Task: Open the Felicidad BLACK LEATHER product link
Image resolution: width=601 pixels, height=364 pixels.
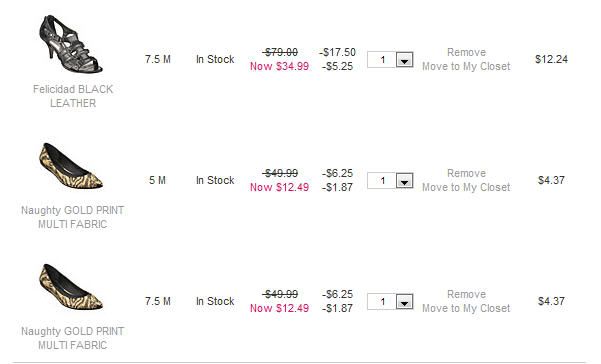Action: click(73, 96)
